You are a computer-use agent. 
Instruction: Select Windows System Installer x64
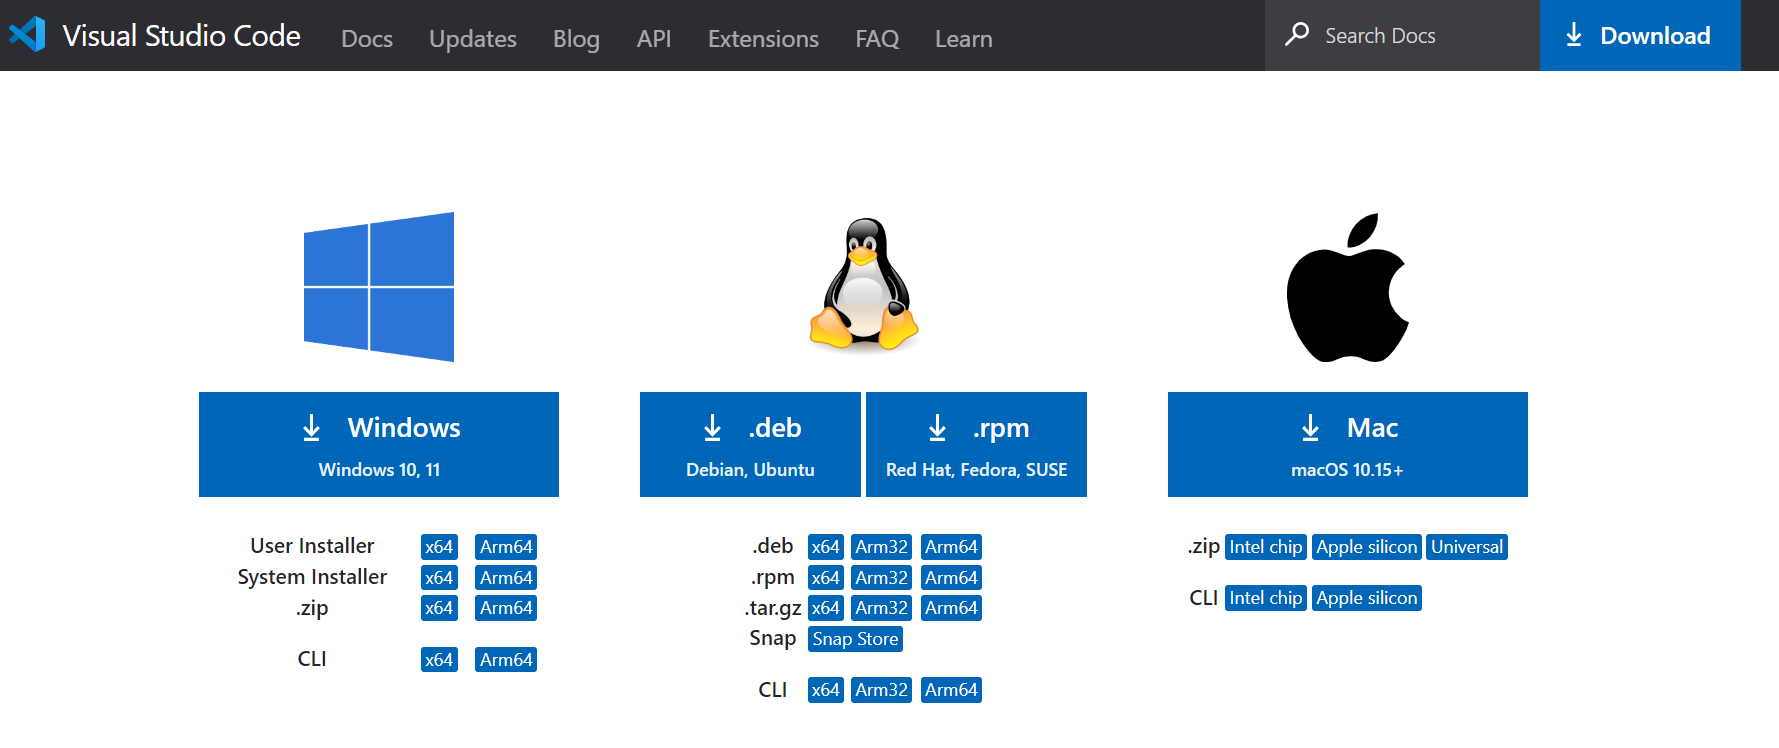pyautogui.click(x=439, y=578)
